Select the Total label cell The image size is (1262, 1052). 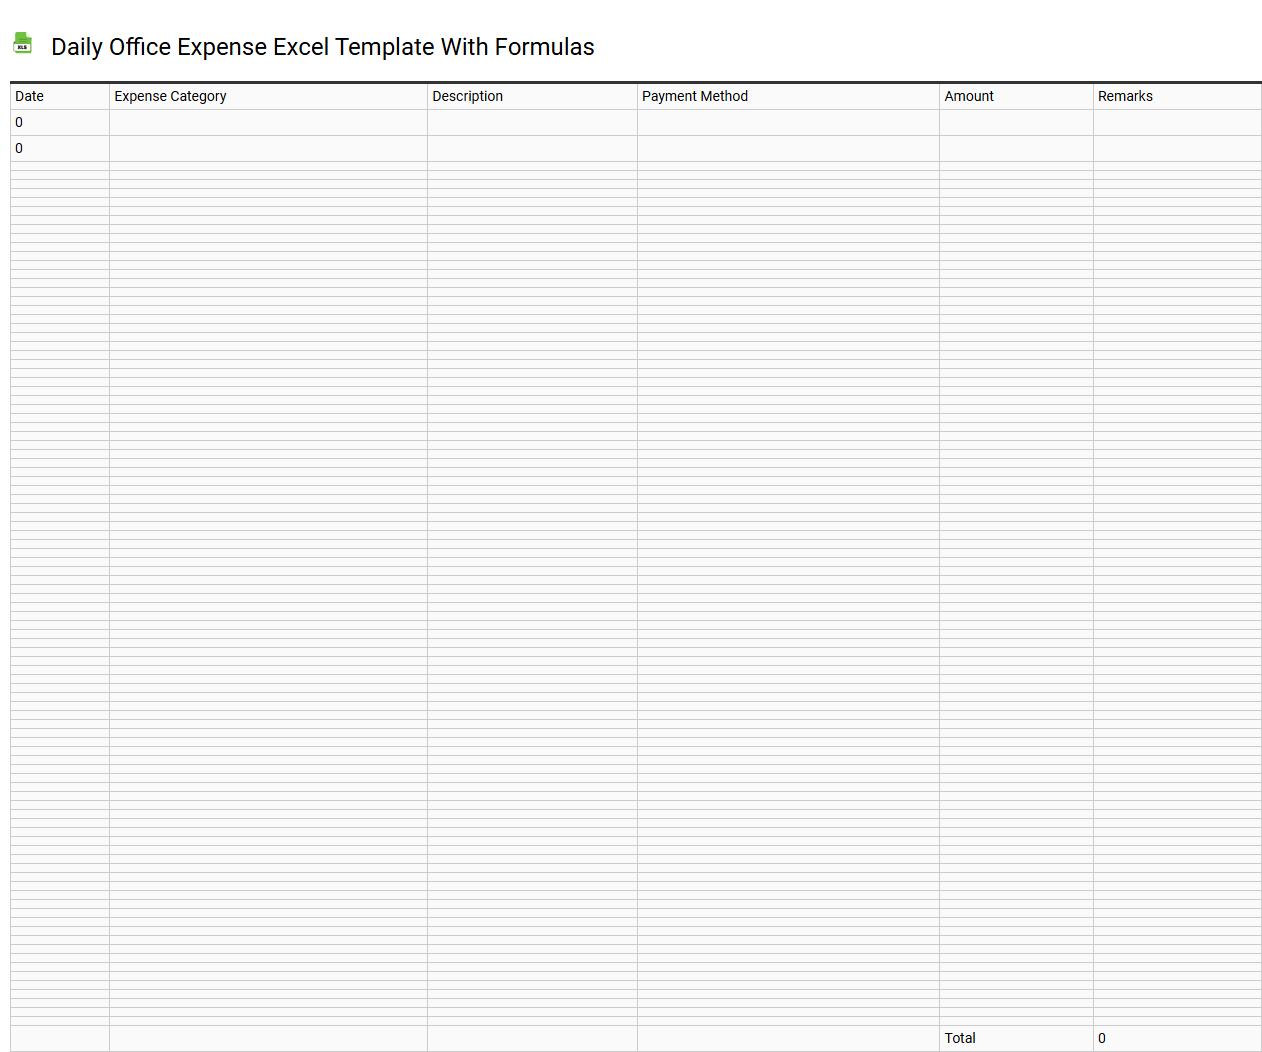959,1038
